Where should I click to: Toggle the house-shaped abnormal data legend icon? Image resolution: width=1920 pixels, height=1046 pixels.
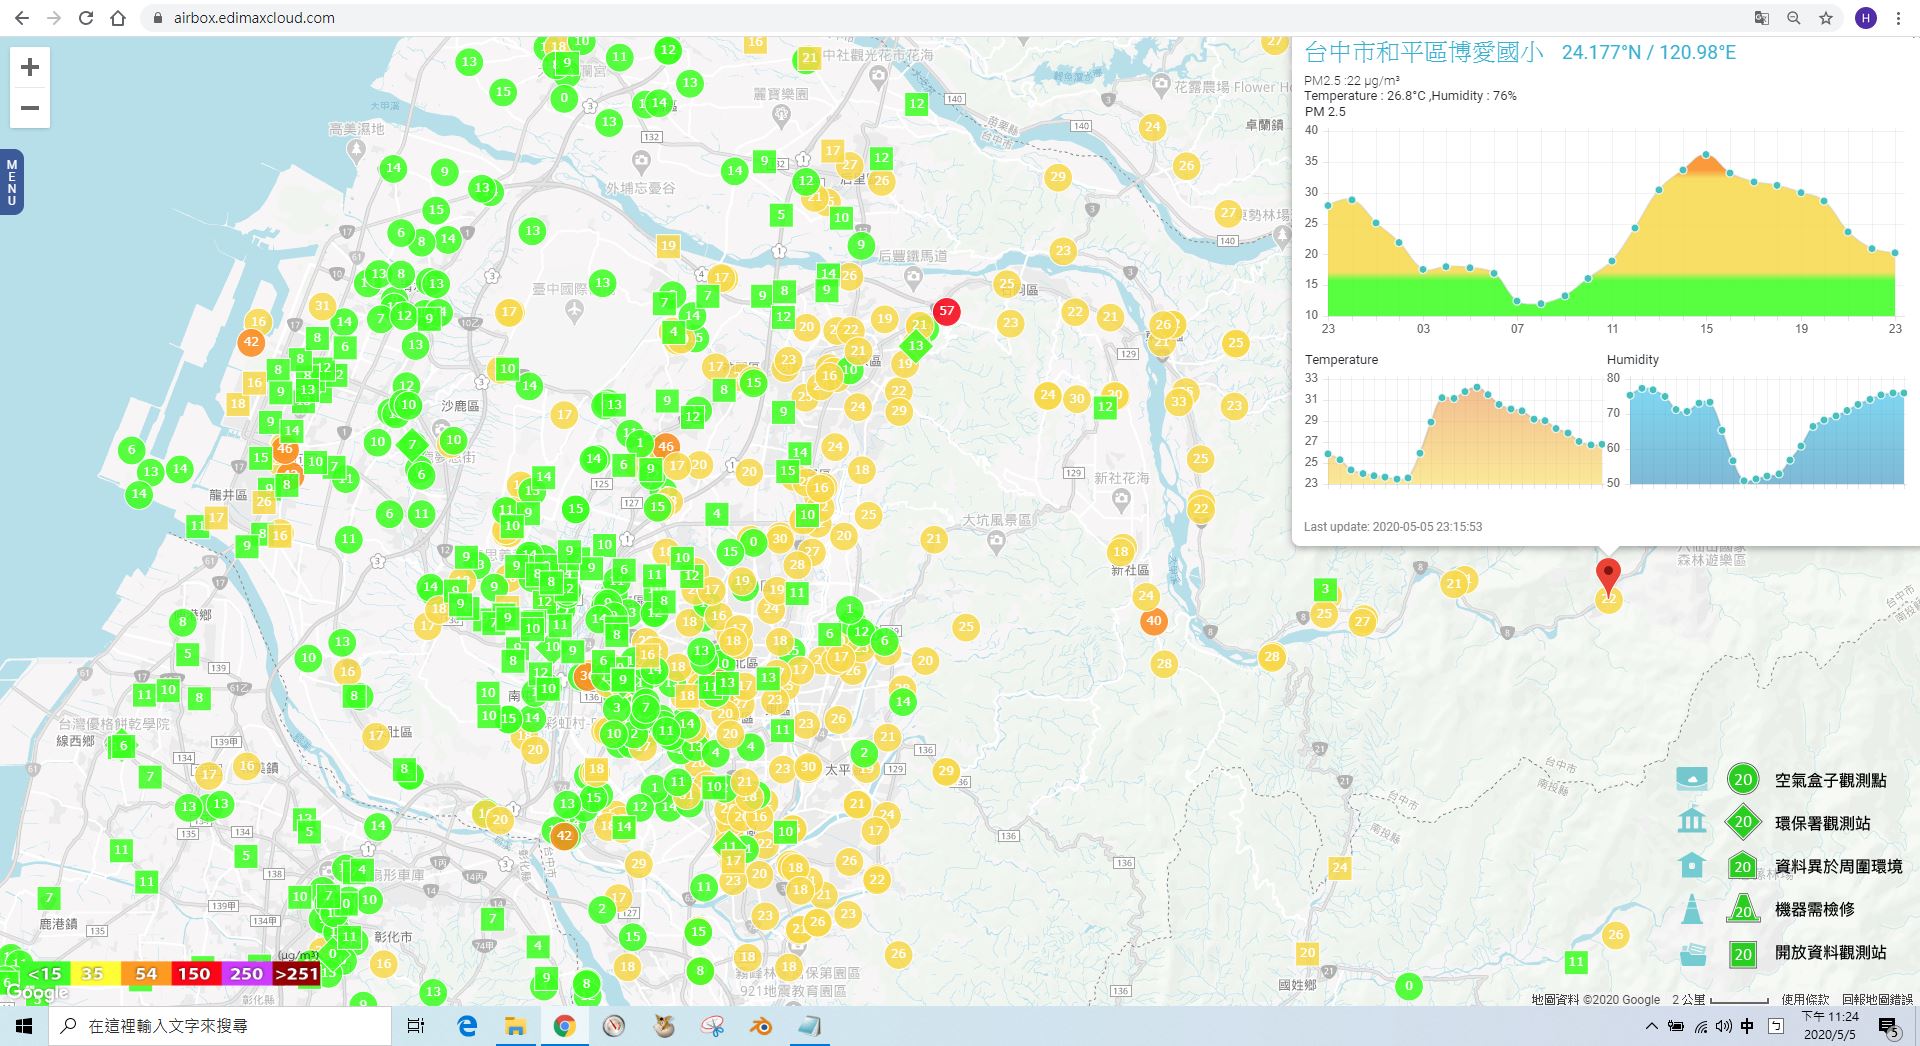pos(1692,865)
